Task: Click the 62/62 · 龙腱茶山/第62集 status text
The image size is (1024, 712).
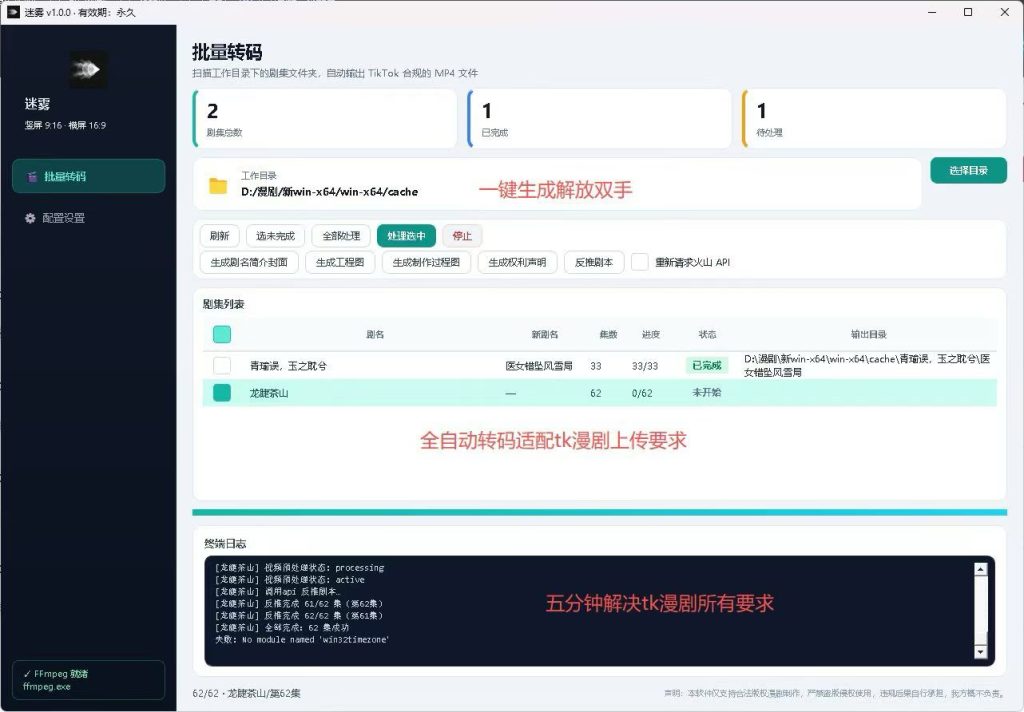Action: (246, 693)
